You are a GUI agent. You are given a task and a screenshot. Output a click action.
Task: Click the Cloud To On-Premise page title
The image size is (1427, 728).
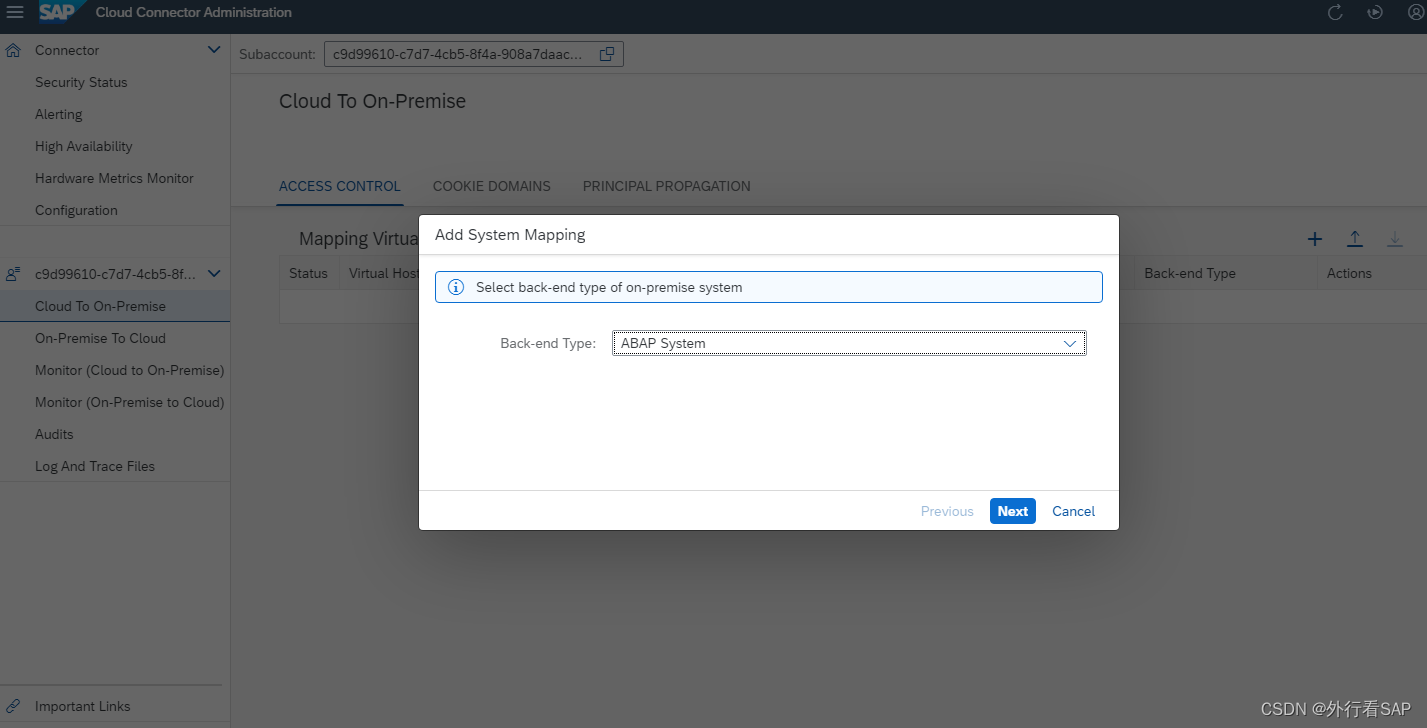[x=372, y=101]
